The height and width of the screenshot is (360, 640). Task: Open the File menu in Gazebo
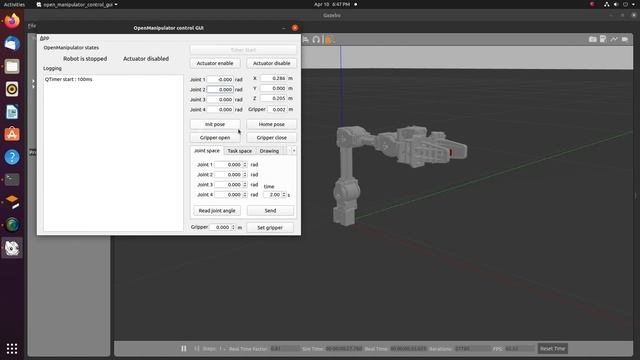tap(32, 26)
